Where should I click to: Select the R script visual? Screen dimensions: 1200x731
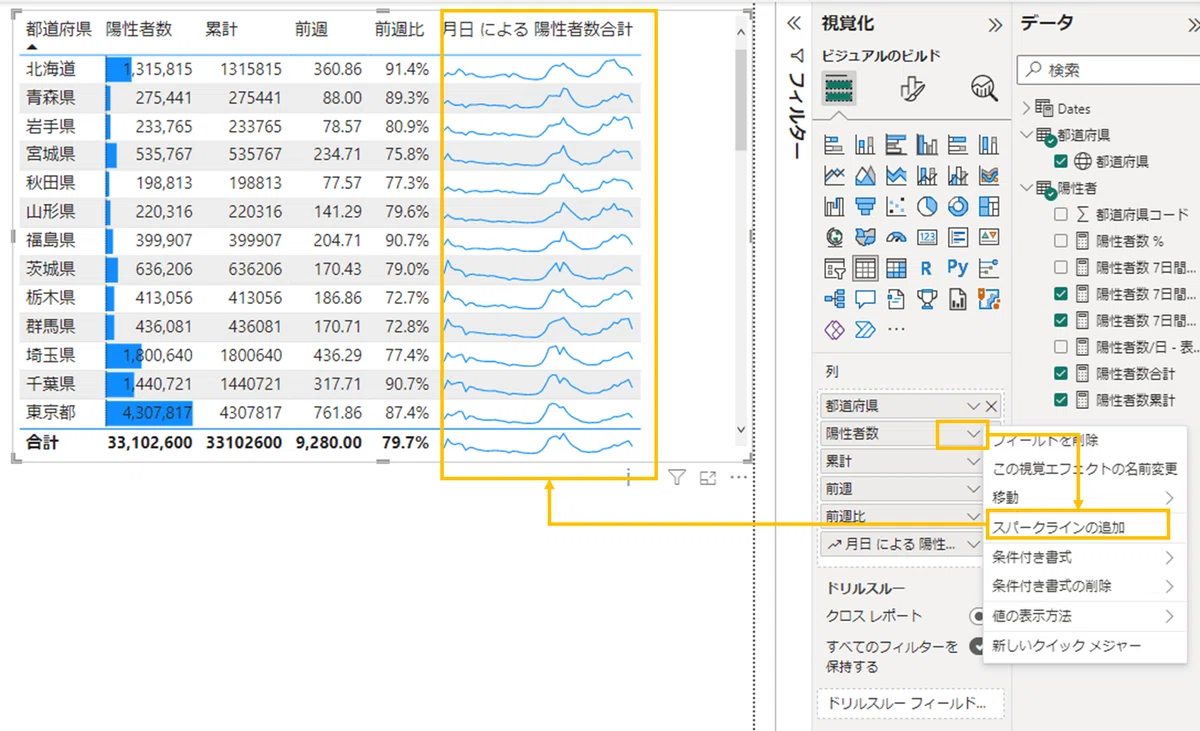[x=927, y=268]
